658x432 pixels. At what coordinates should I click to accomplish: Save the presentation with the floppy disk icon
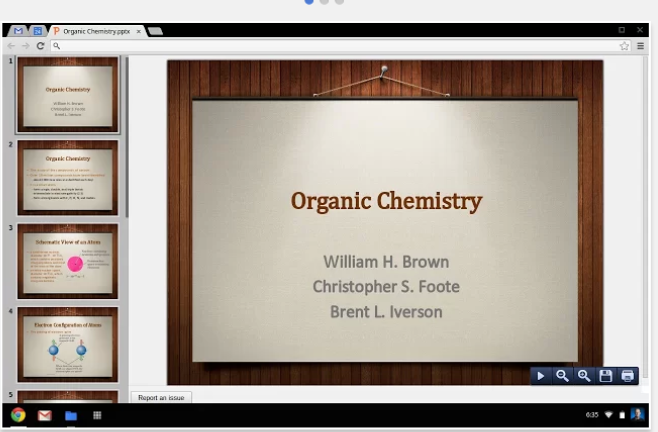pos(606,376)
